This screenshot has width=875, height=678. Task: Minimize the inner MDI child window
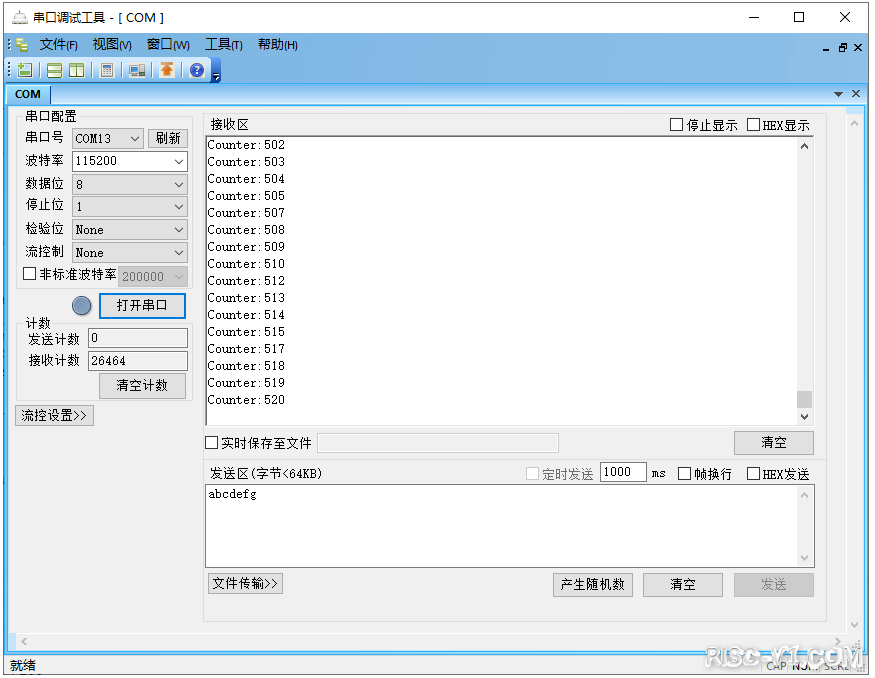tap(826, 49)
